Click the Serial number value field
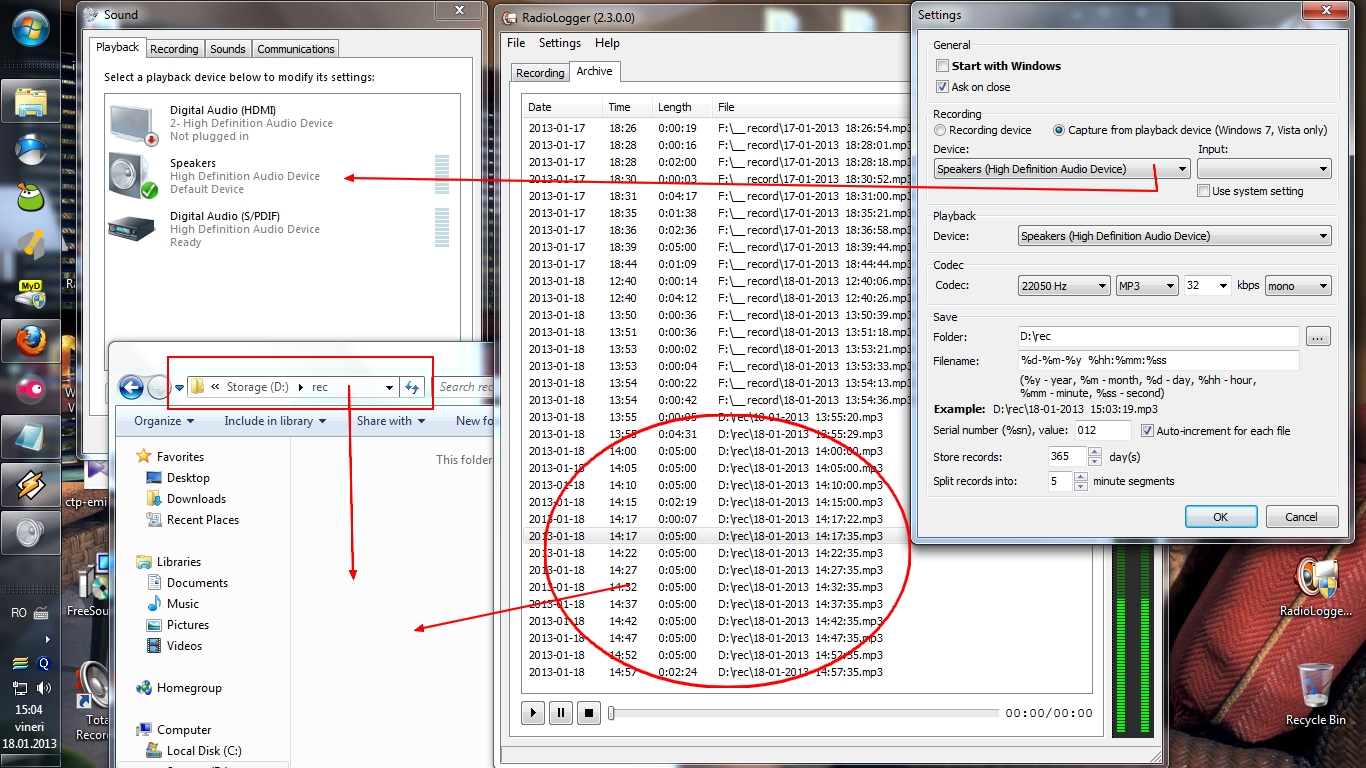The width and height of the screenshot is (1366, 768). click(x=1103, y=431)
